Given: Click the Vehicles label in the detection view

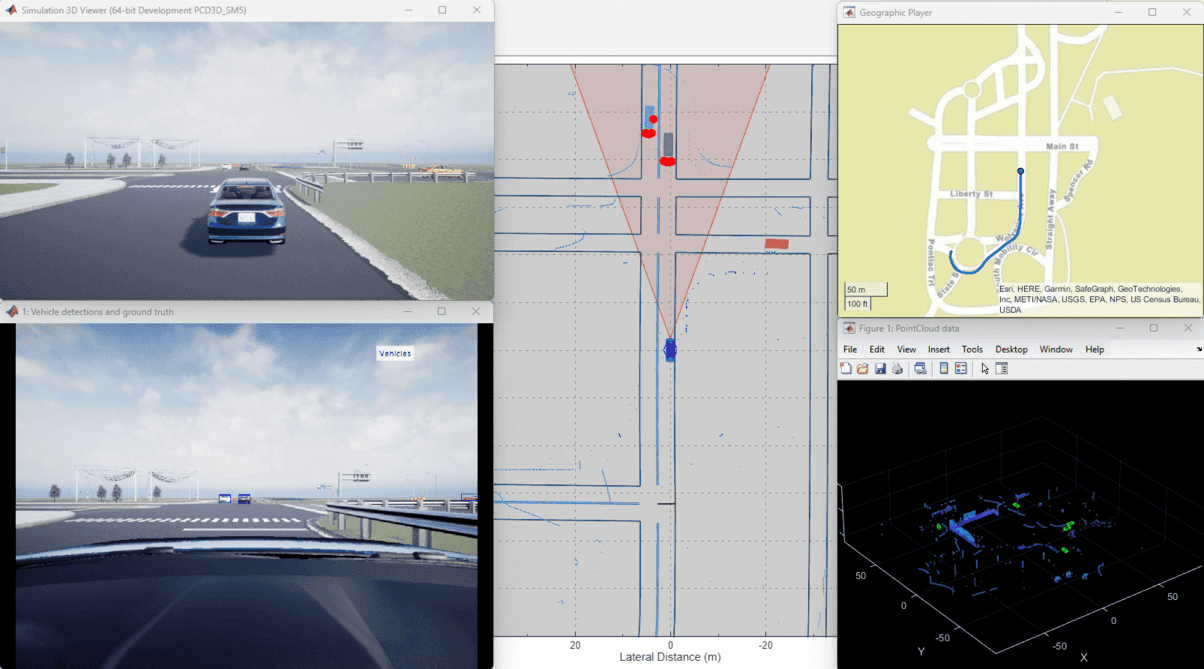Looking at the screenshot, I should (x=394, y=353).
